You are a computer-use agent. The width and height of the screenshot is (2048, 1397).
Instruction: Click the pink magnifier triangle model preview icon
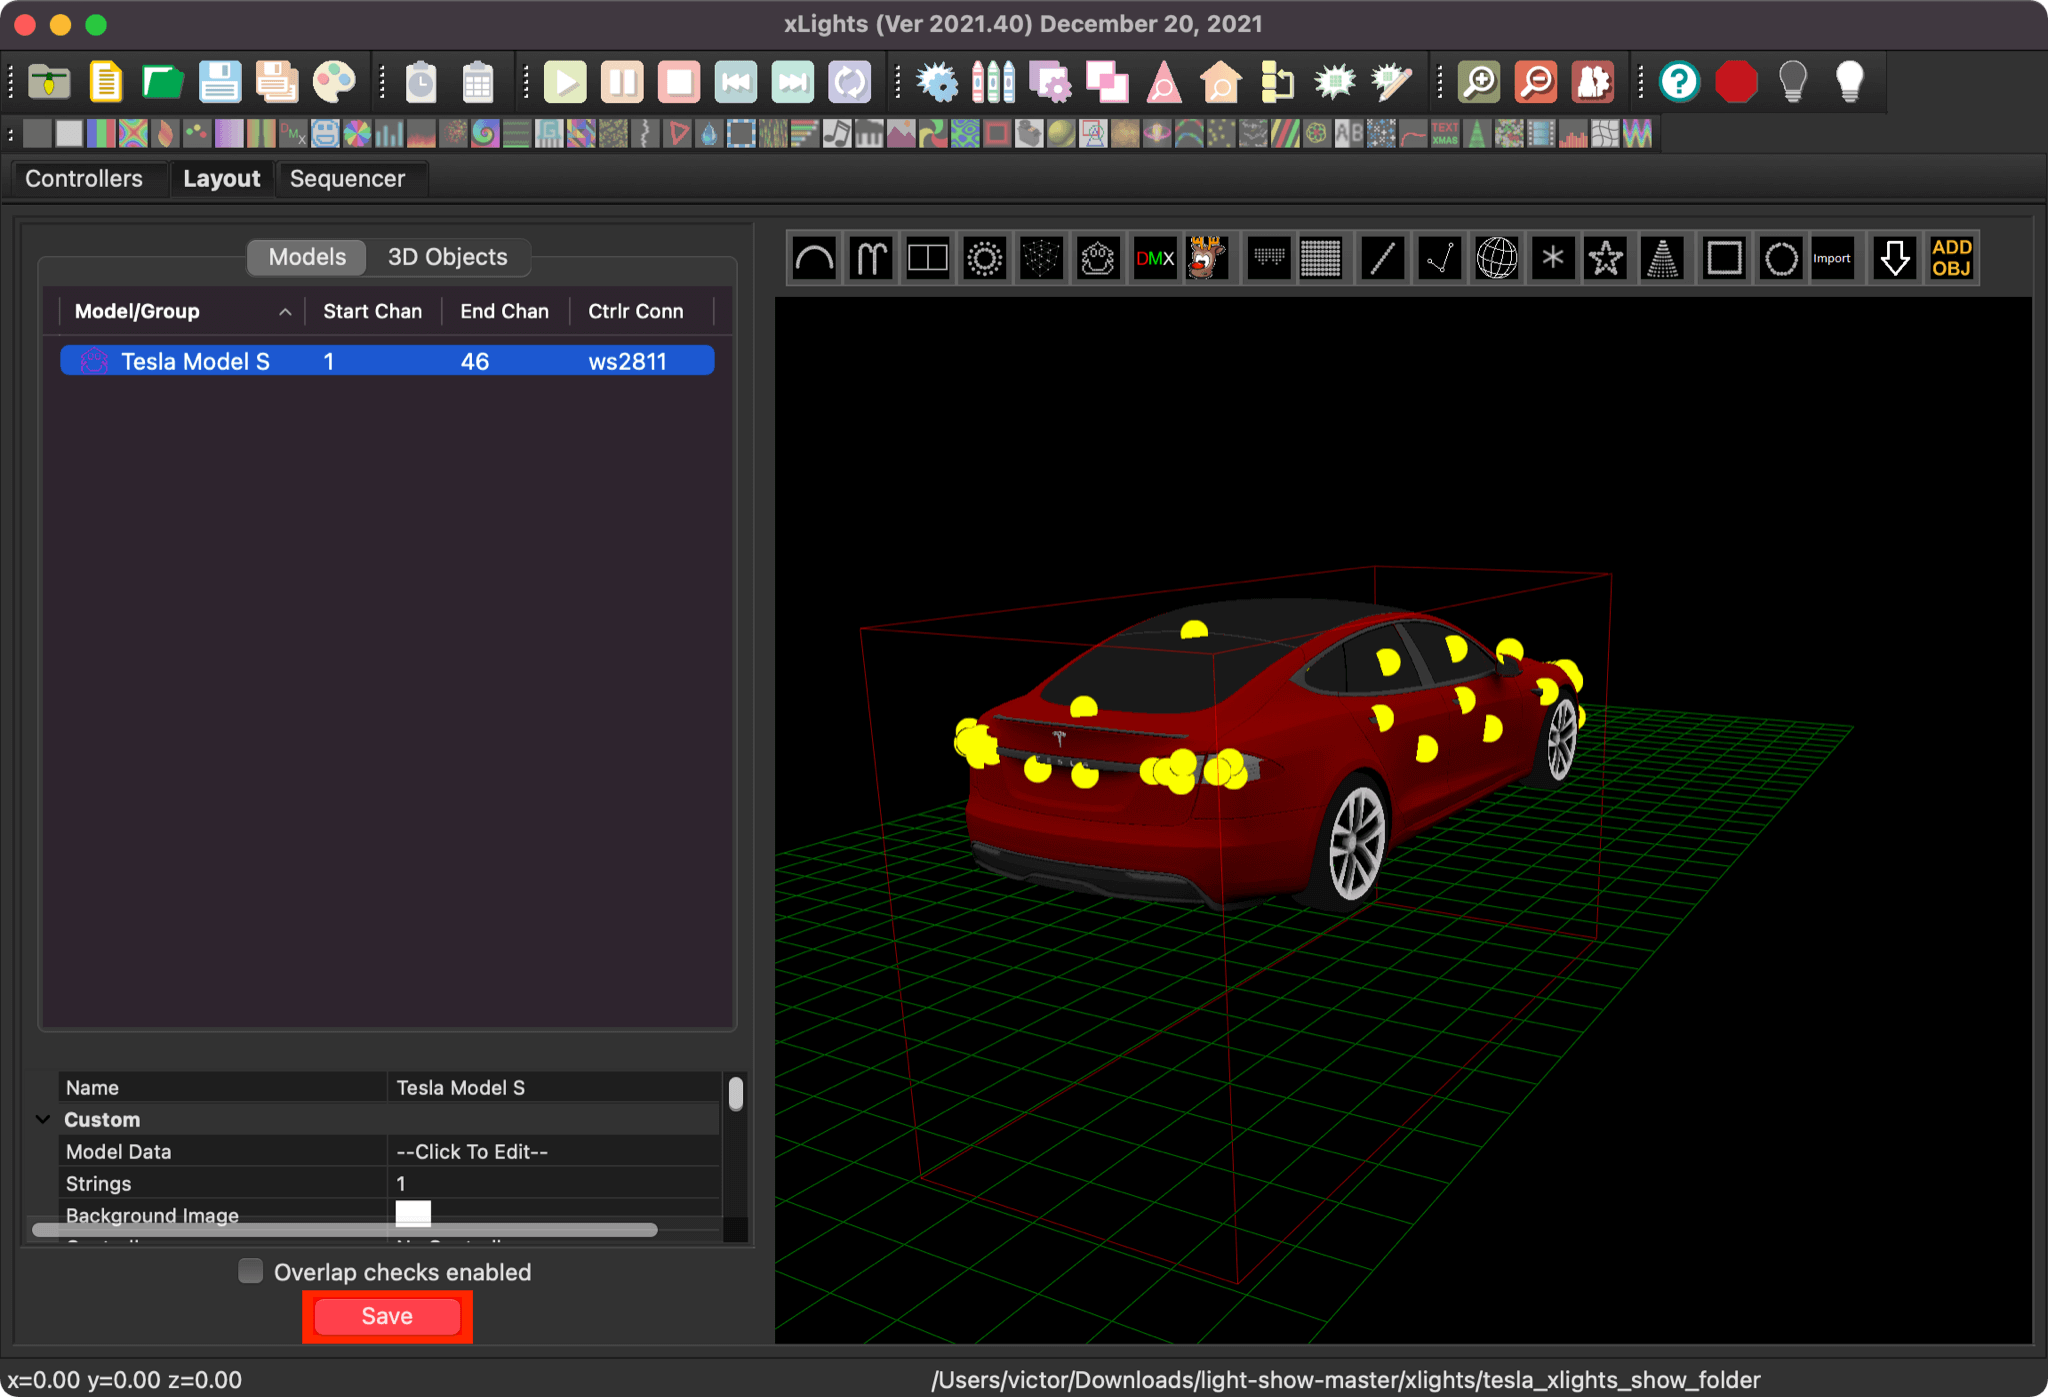pos(1164,82)
